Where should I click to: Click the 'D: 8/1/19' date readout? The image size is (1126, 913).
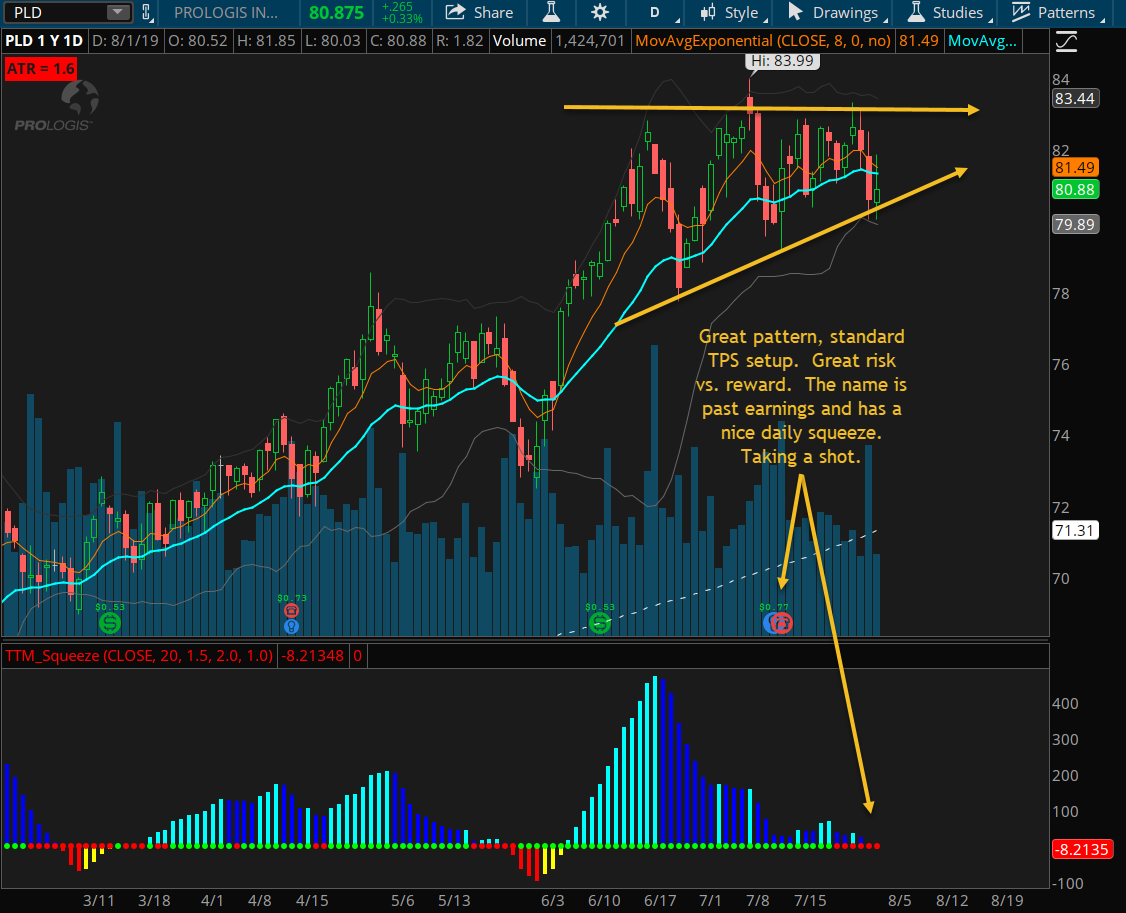pos(126,41)
